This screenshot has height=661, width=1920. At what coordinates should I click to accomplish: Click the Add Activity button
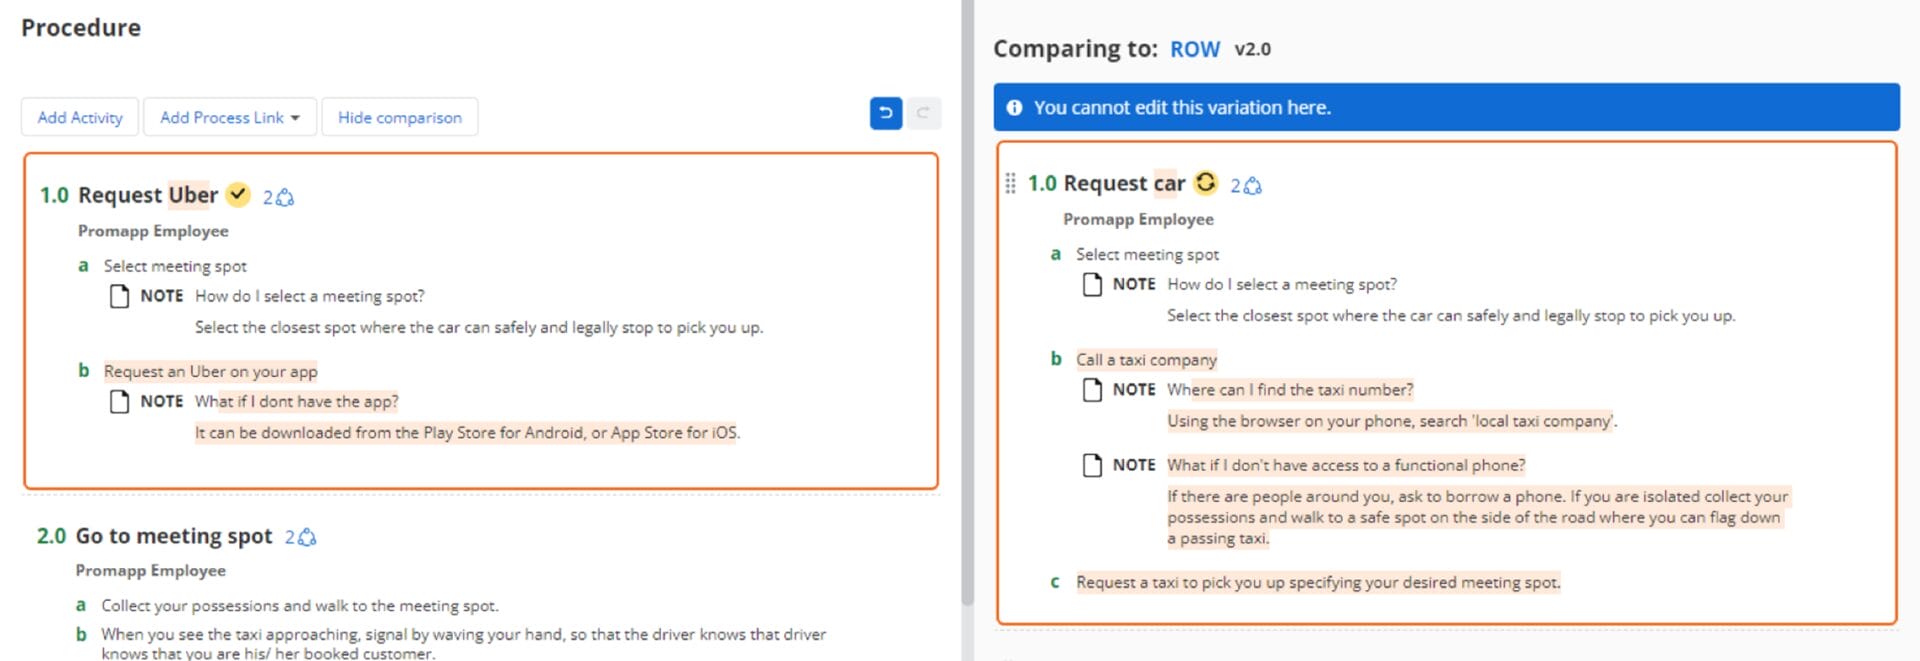point(80,117)
